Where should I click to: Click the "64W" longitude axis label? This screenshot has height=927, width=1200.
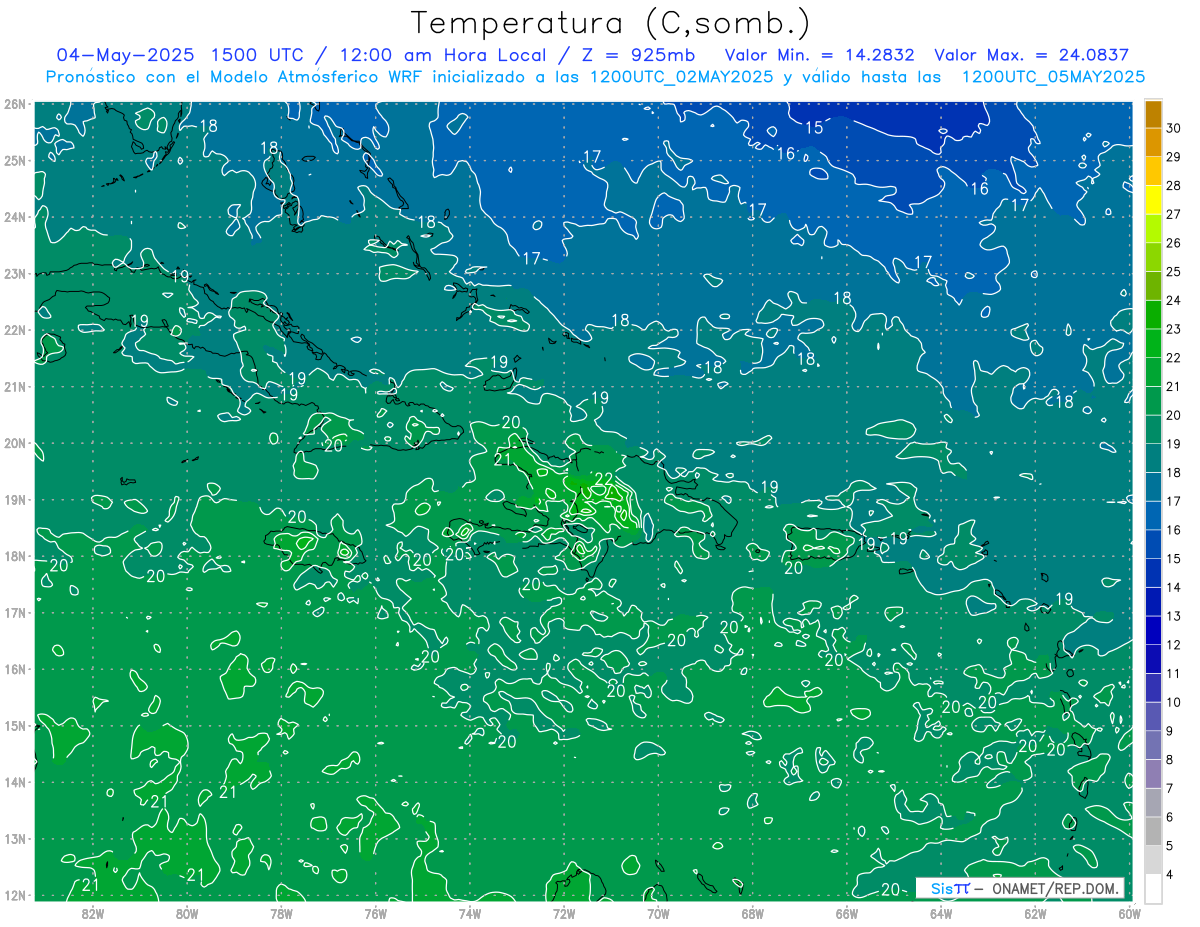point(940,912)
